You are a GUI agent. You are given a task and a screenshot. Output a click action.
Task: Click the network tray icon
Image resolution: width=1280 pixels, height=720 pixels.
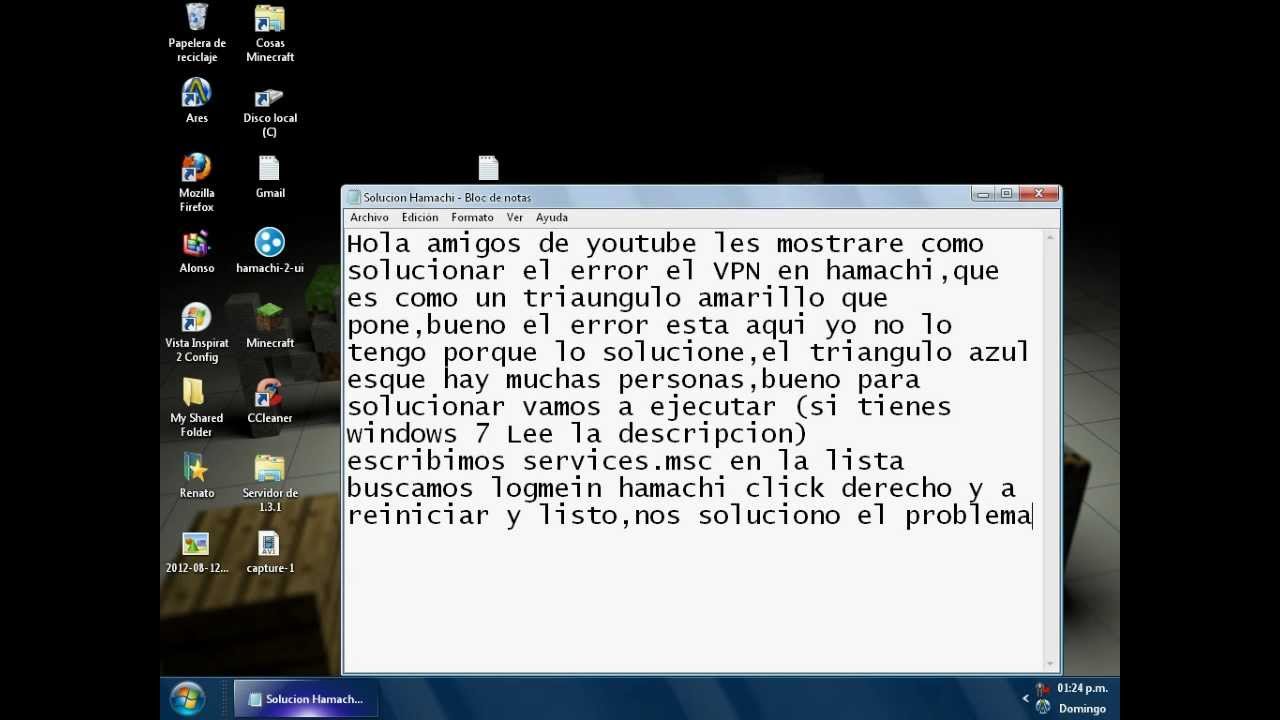pyautogui.click(x=1043, y=707)
